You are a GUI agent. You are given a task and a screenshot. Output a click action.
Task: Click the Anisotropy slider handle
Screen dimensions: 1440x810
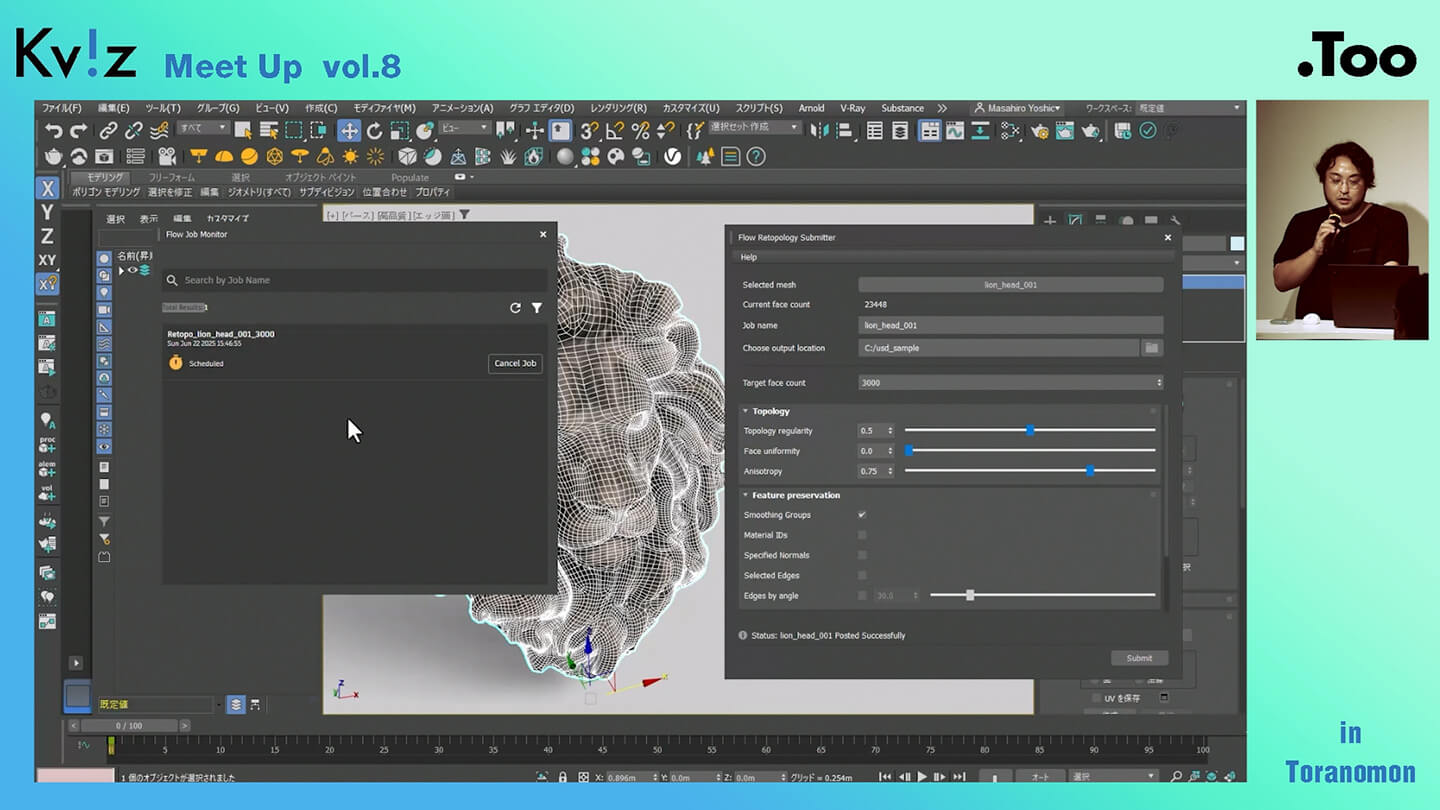tap(1090, 471)
